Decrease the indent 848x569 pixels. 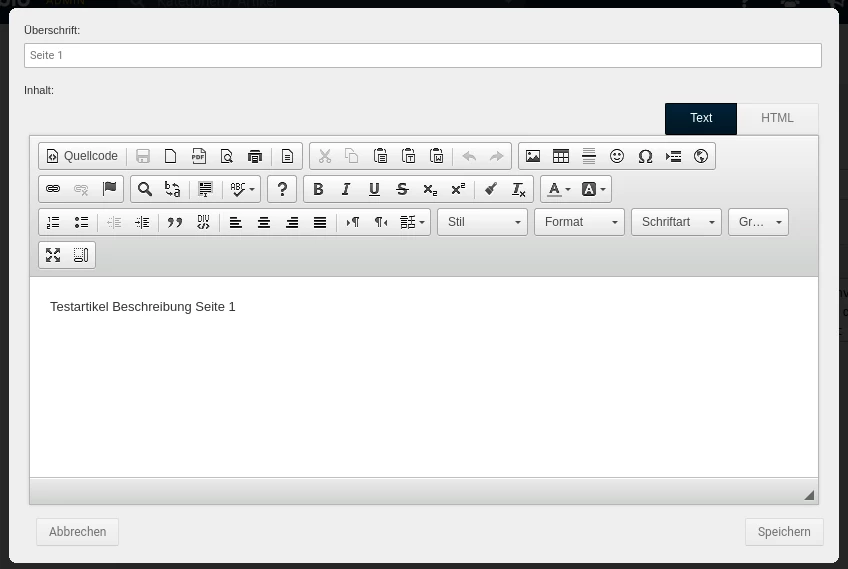(114, 222)
